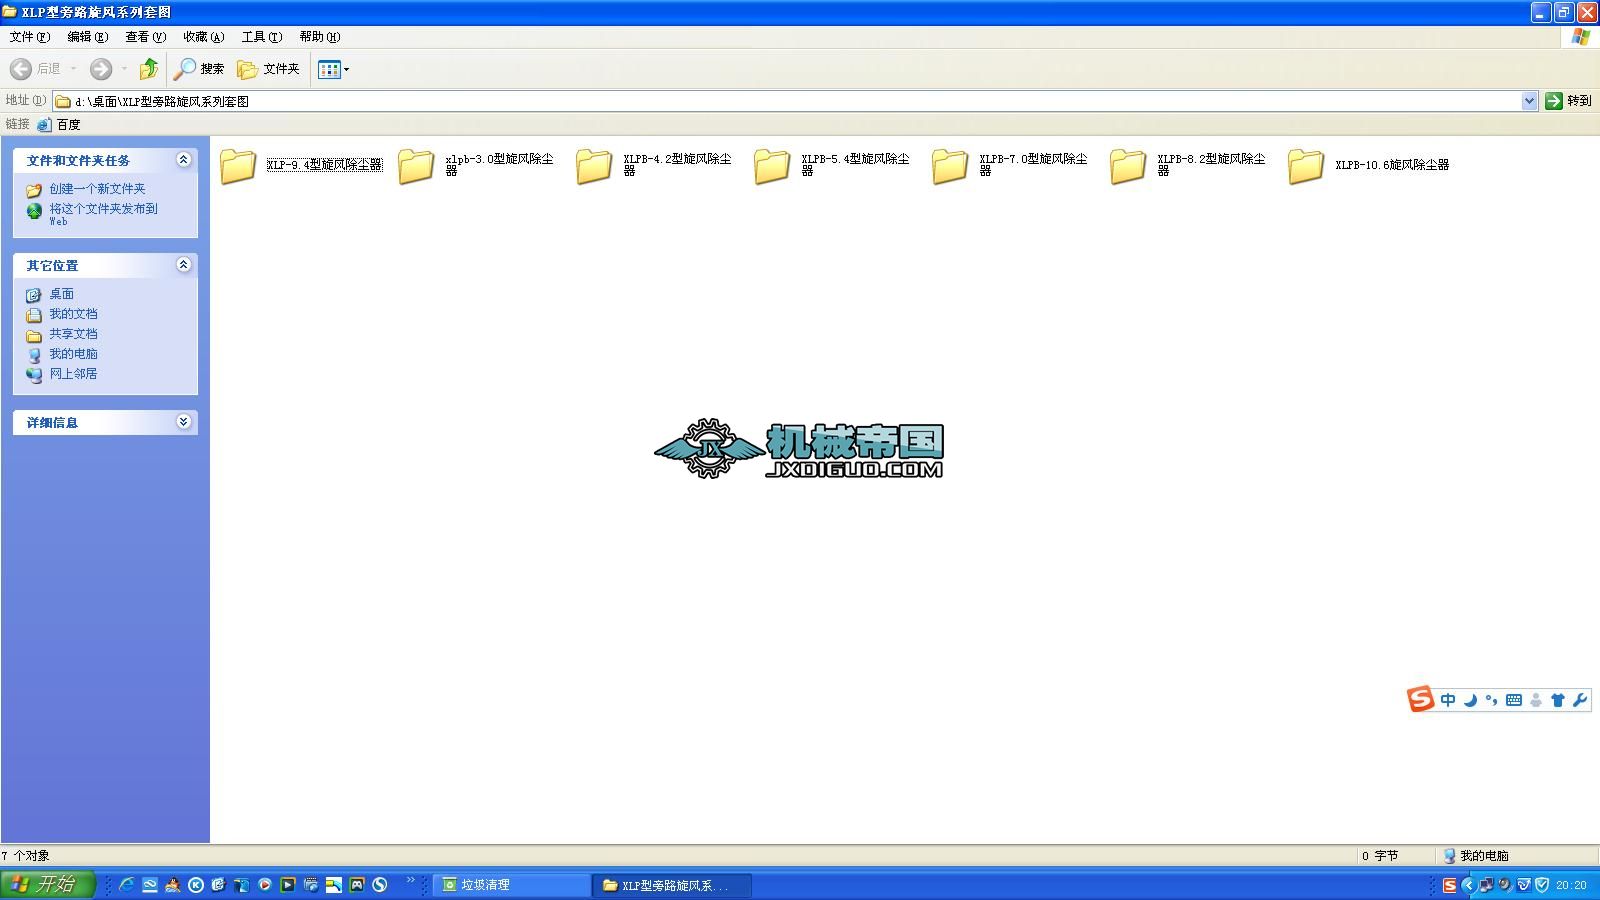Open the network connection tray icon
The height and width of the screenshot is (900, 1600).
[1487, 885]
